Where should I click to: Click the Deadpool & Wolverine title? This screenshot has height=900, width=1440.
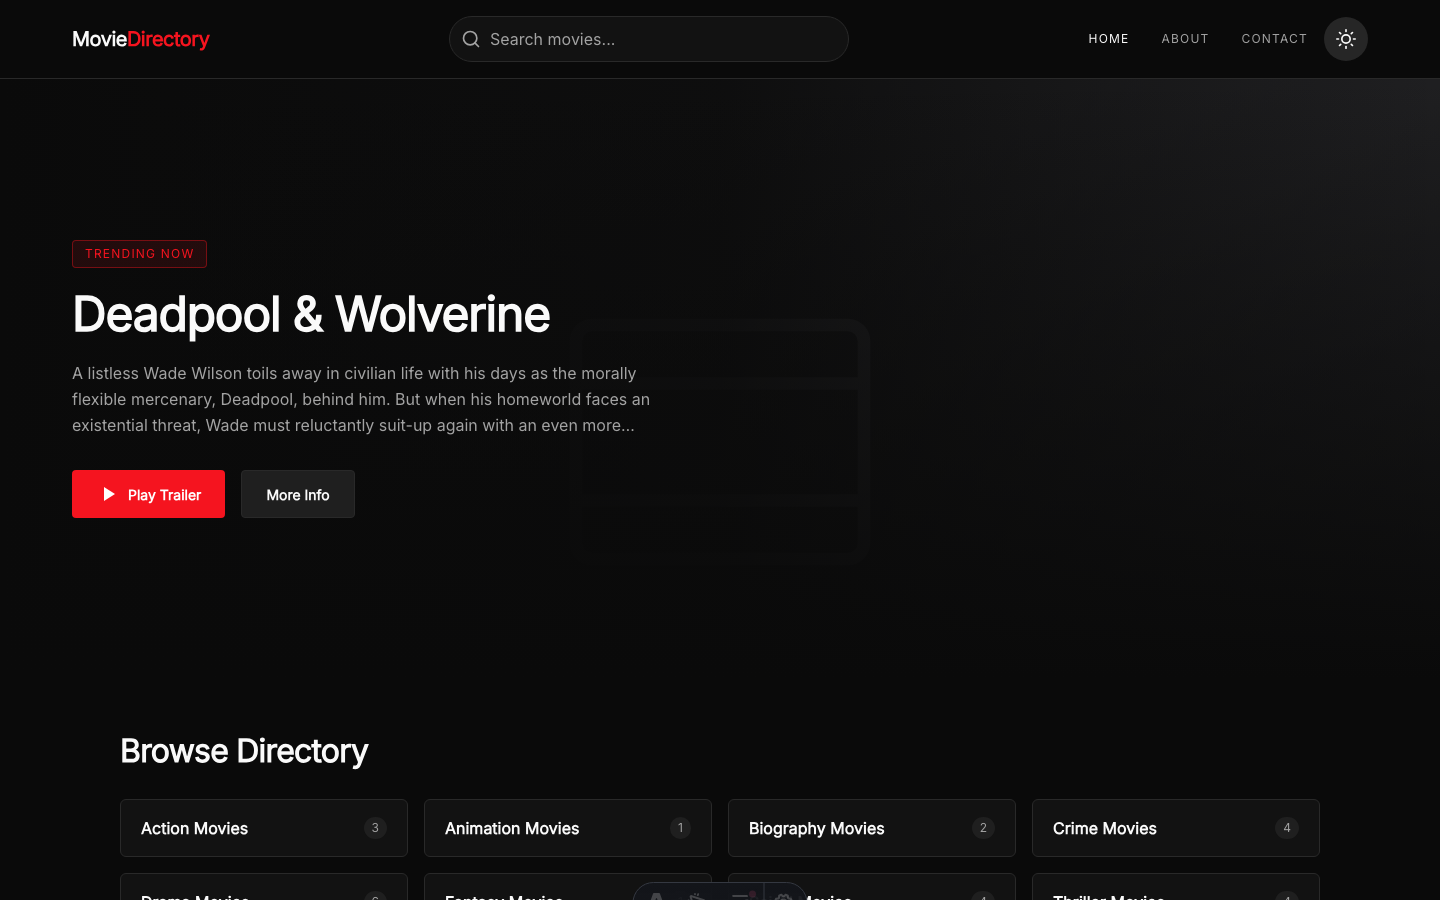311,314
